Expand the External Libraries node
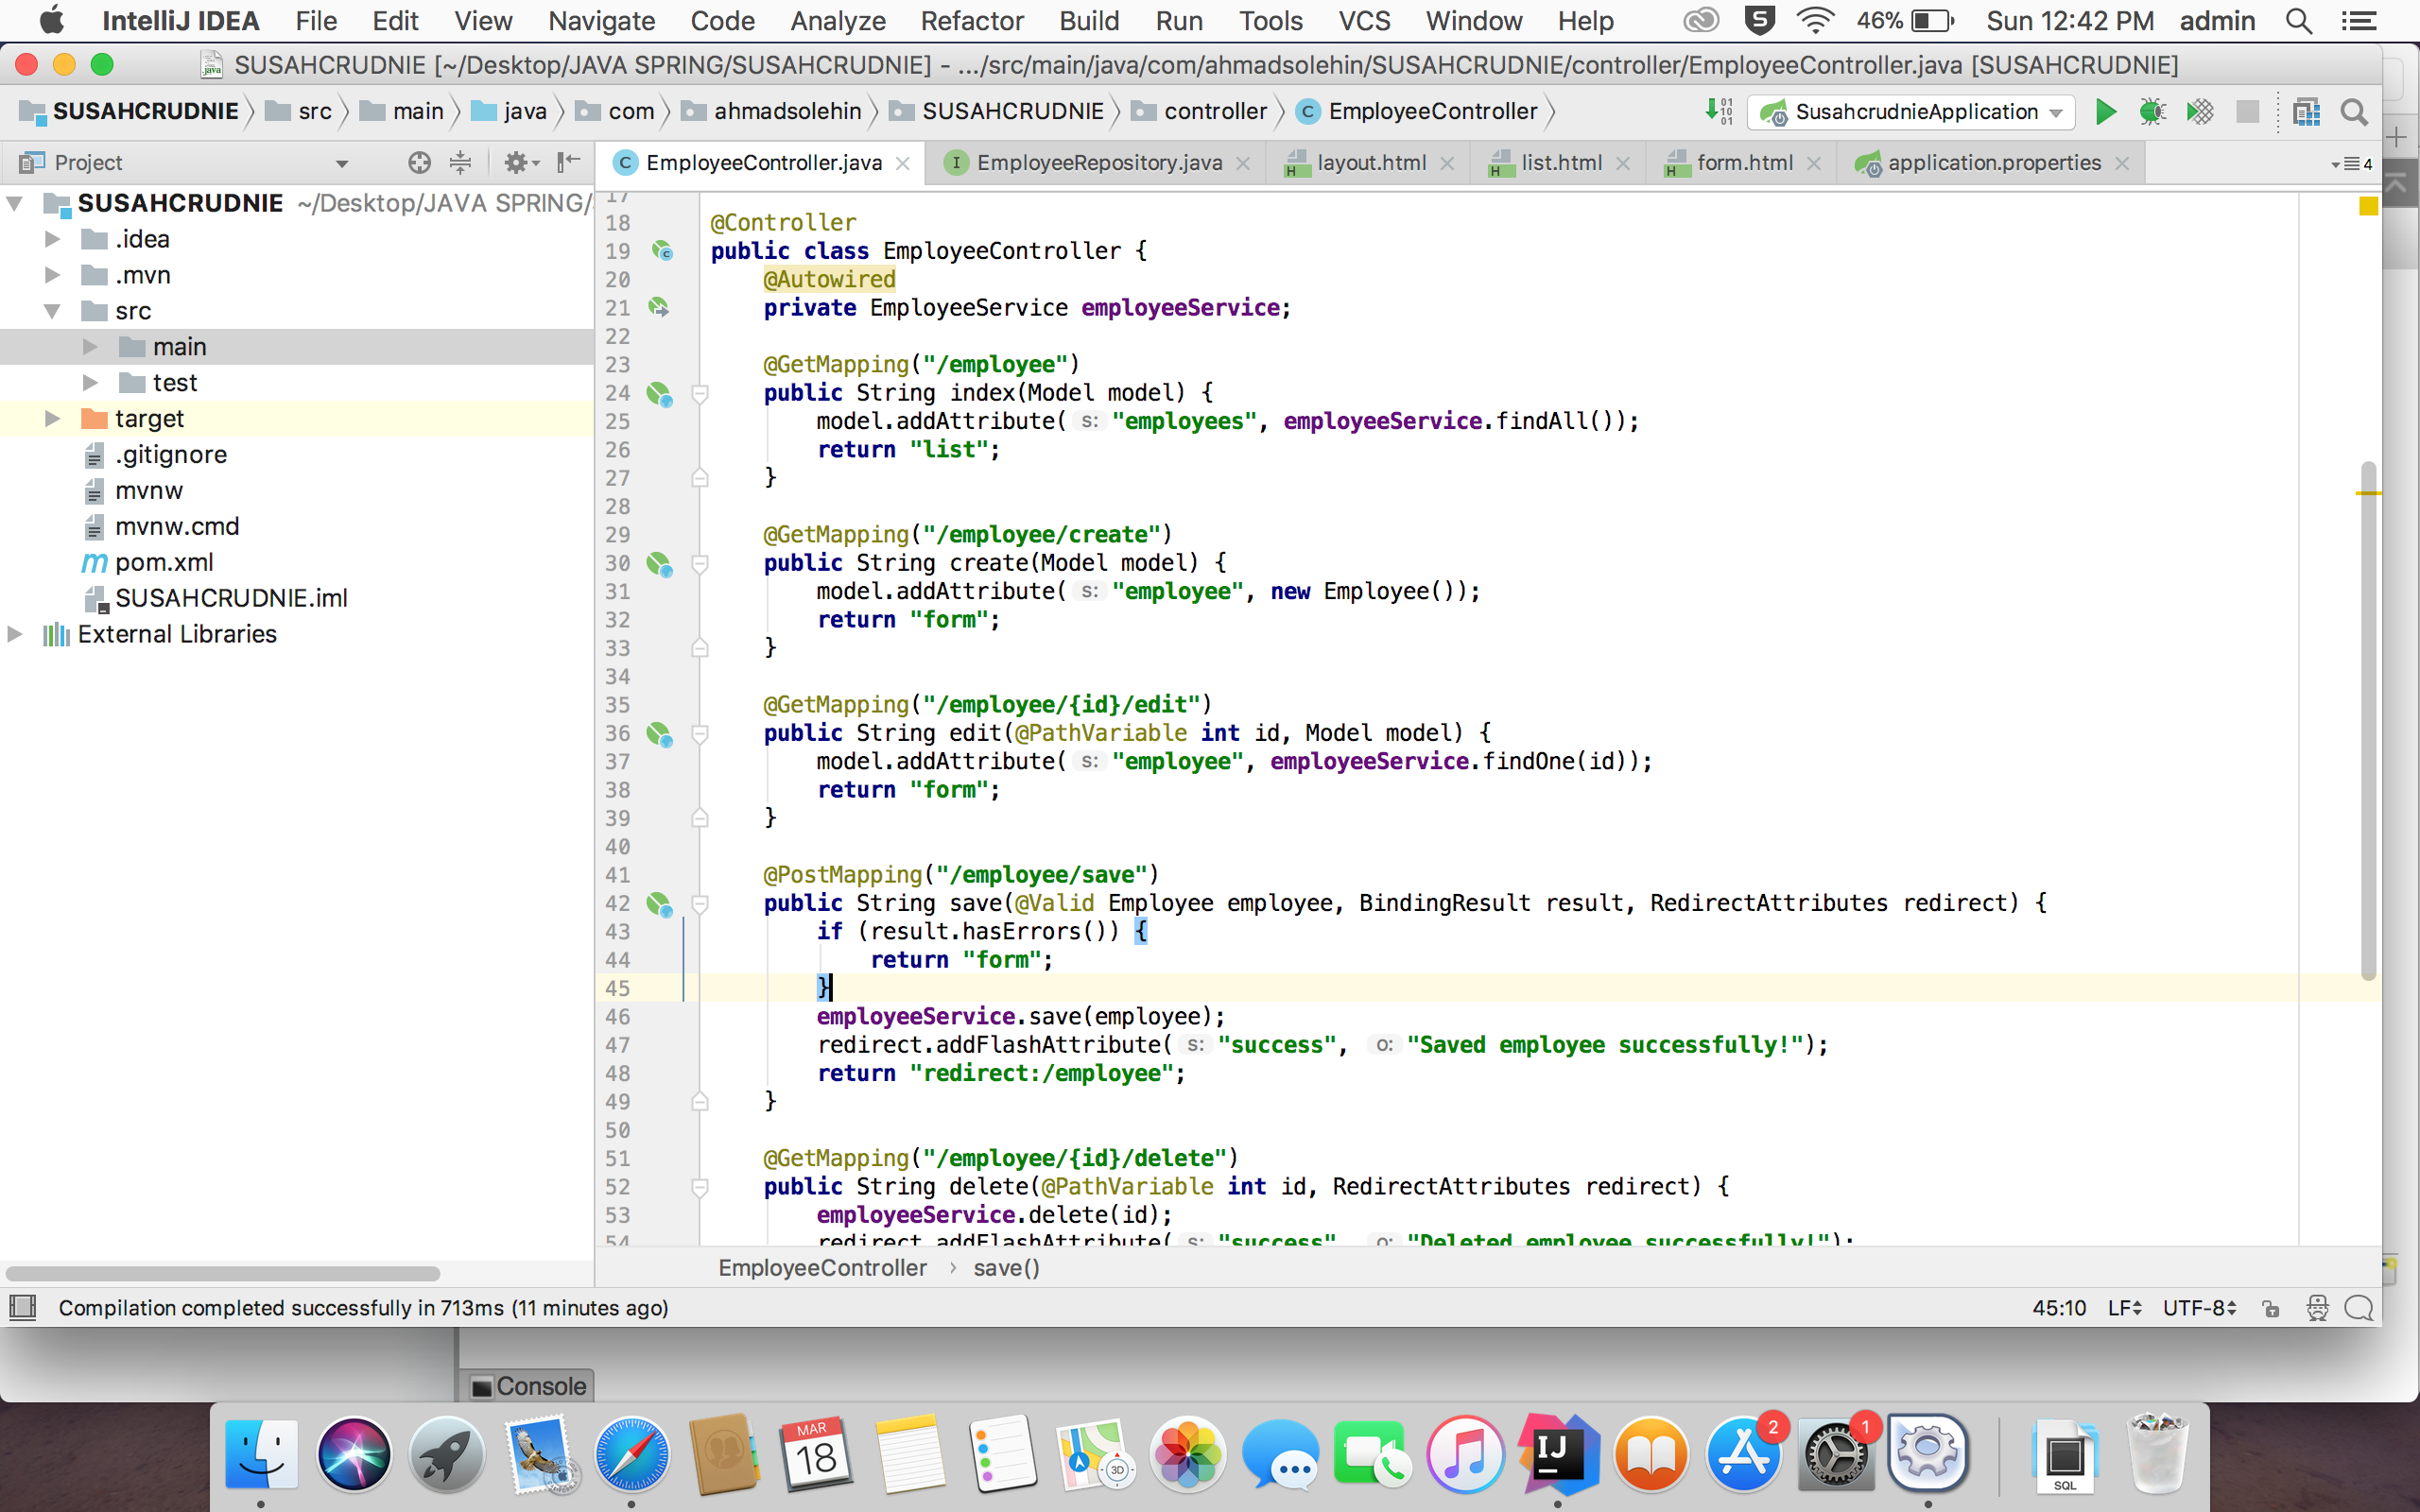 click(14, 633)
